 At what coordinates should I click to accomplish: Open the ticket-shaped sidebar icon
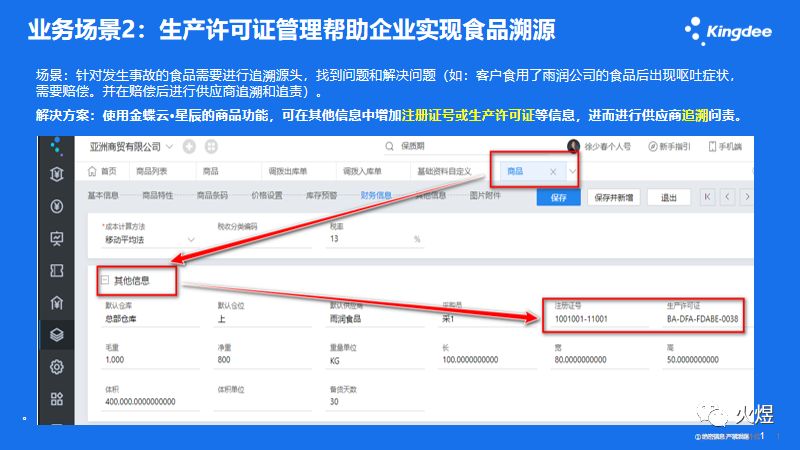[57, 270]
